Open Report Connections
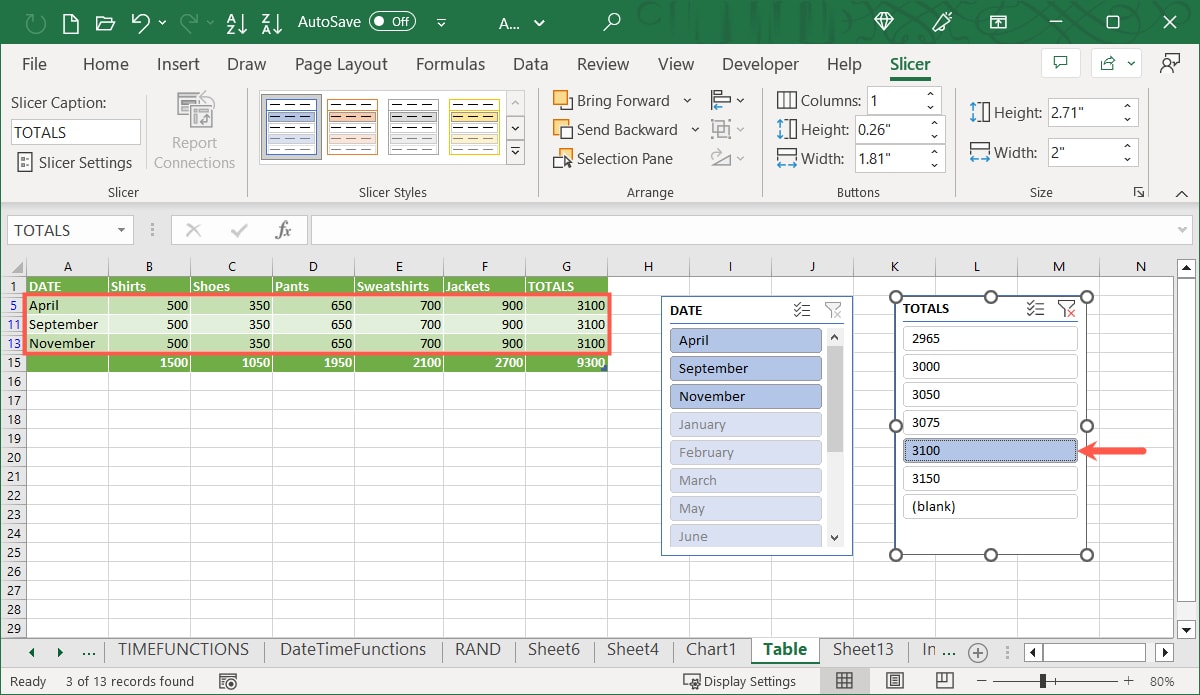The height and width of the screenshot is (695, 1200). (193, 127)
